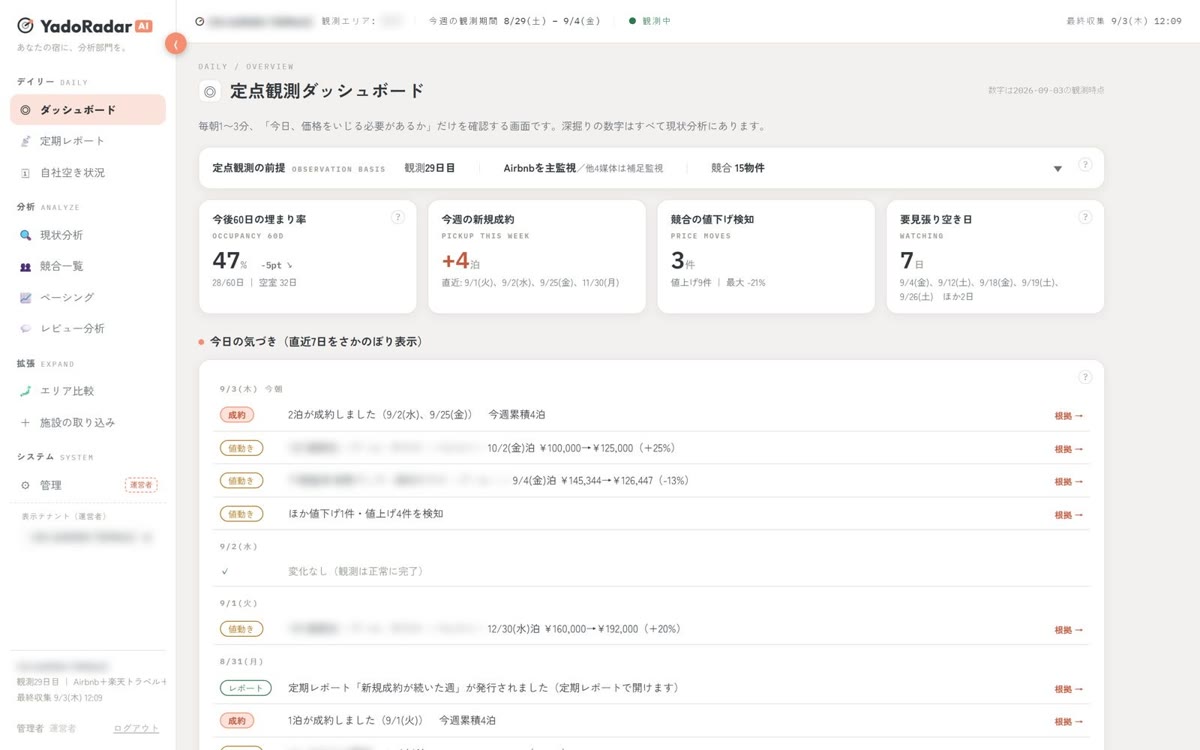Click the 値動き tag on the 9/4(金)泊 row
1200x750 pixels.
tap(241, 481)
